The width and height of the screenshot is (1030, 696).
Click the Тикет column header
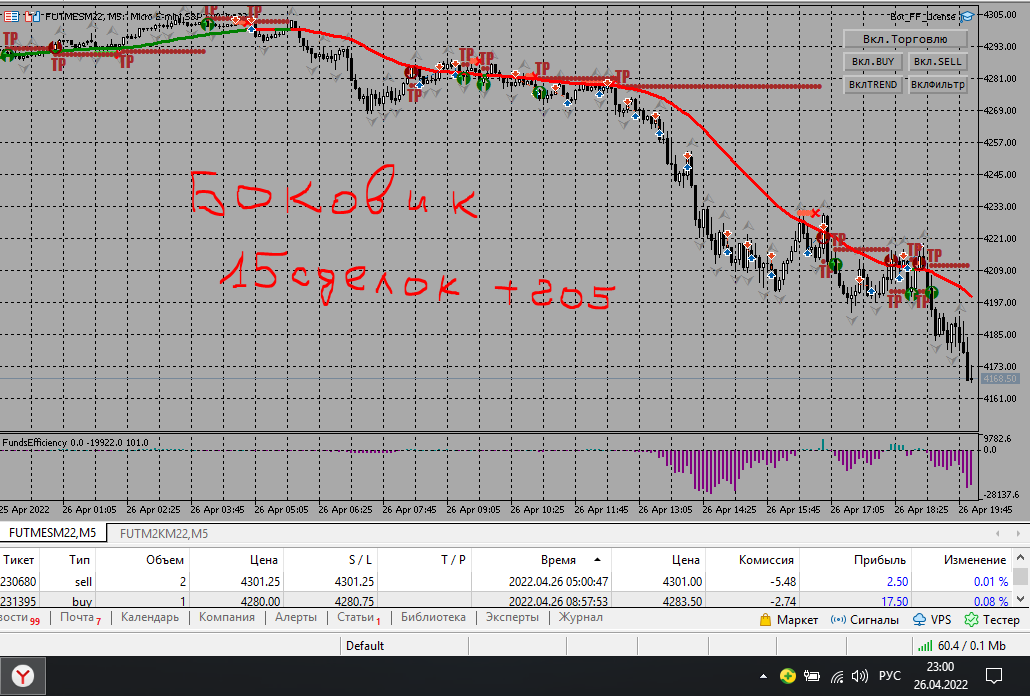coord(18,560)
